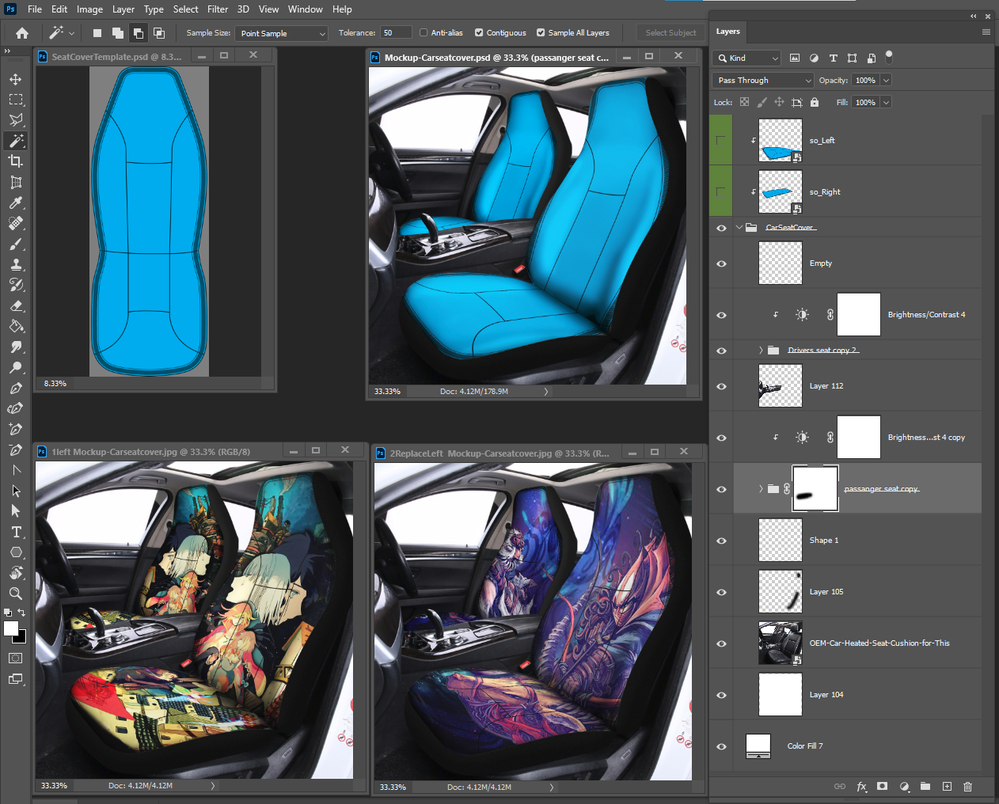Enable the Anti-alias checkbox
This screenshot has height=804, width=999.
[424, 32]
